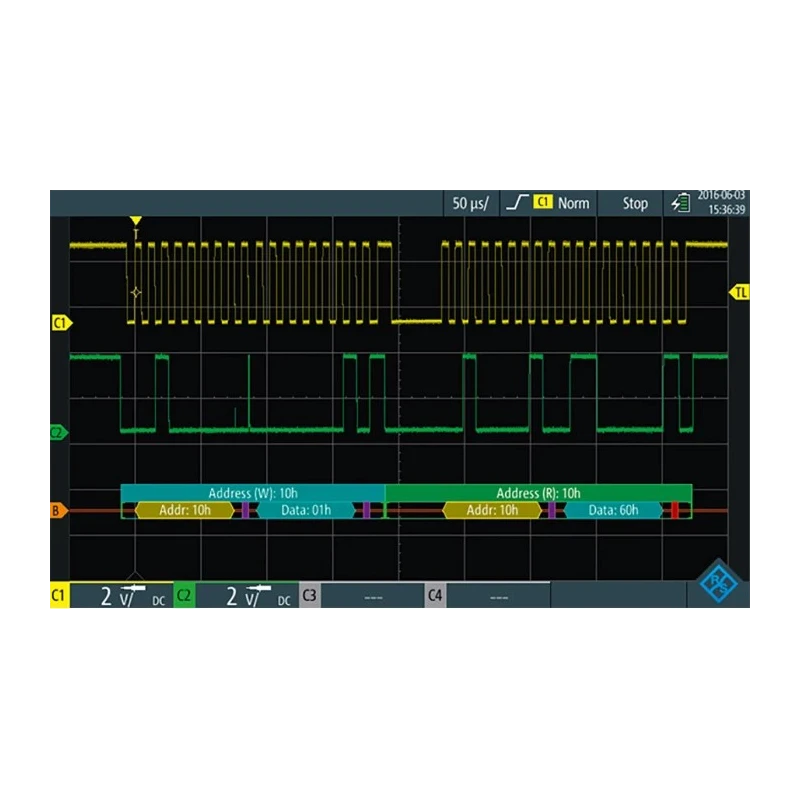
Task: Select the C2 channel ground level marker
Action: coord(59,433)
